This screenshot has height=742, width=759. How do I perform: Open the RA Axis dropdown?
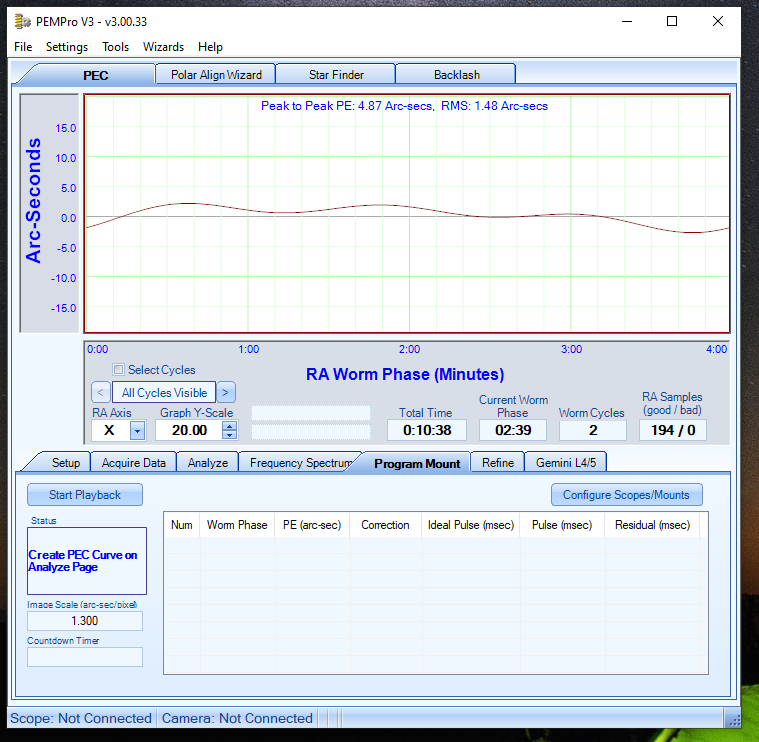click(137, 430)
